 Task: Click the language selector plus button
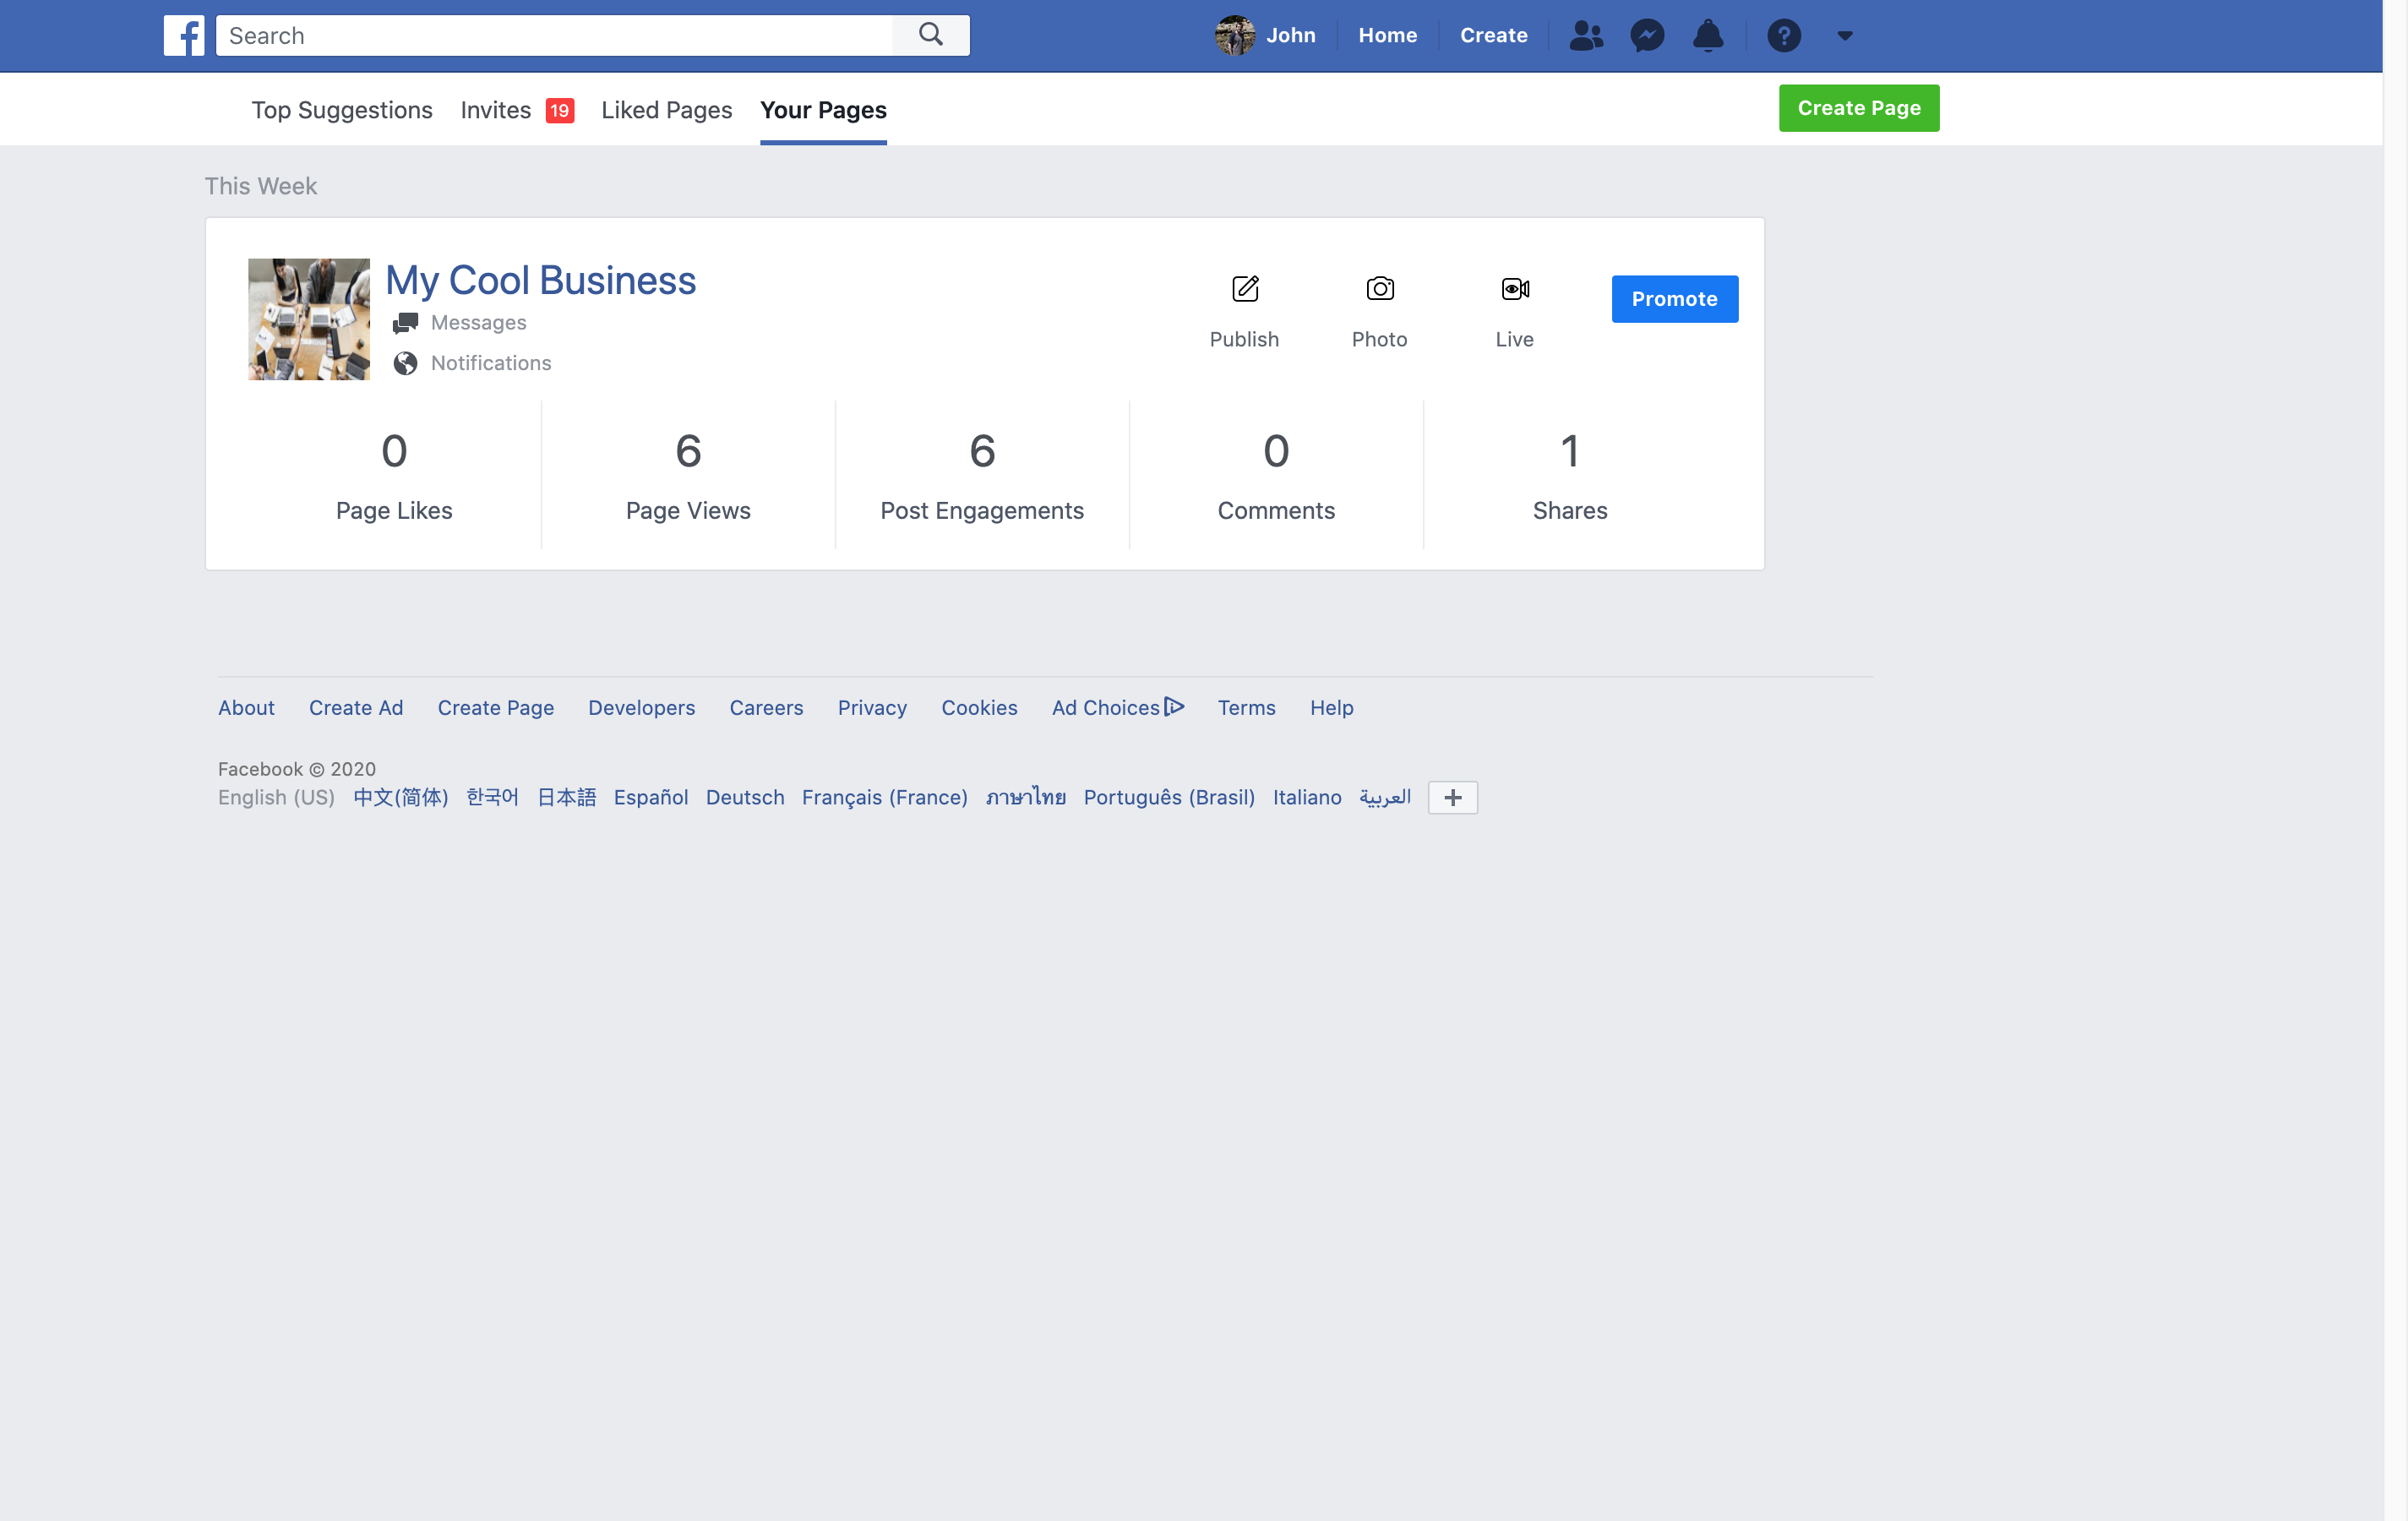pos(1453,798)
